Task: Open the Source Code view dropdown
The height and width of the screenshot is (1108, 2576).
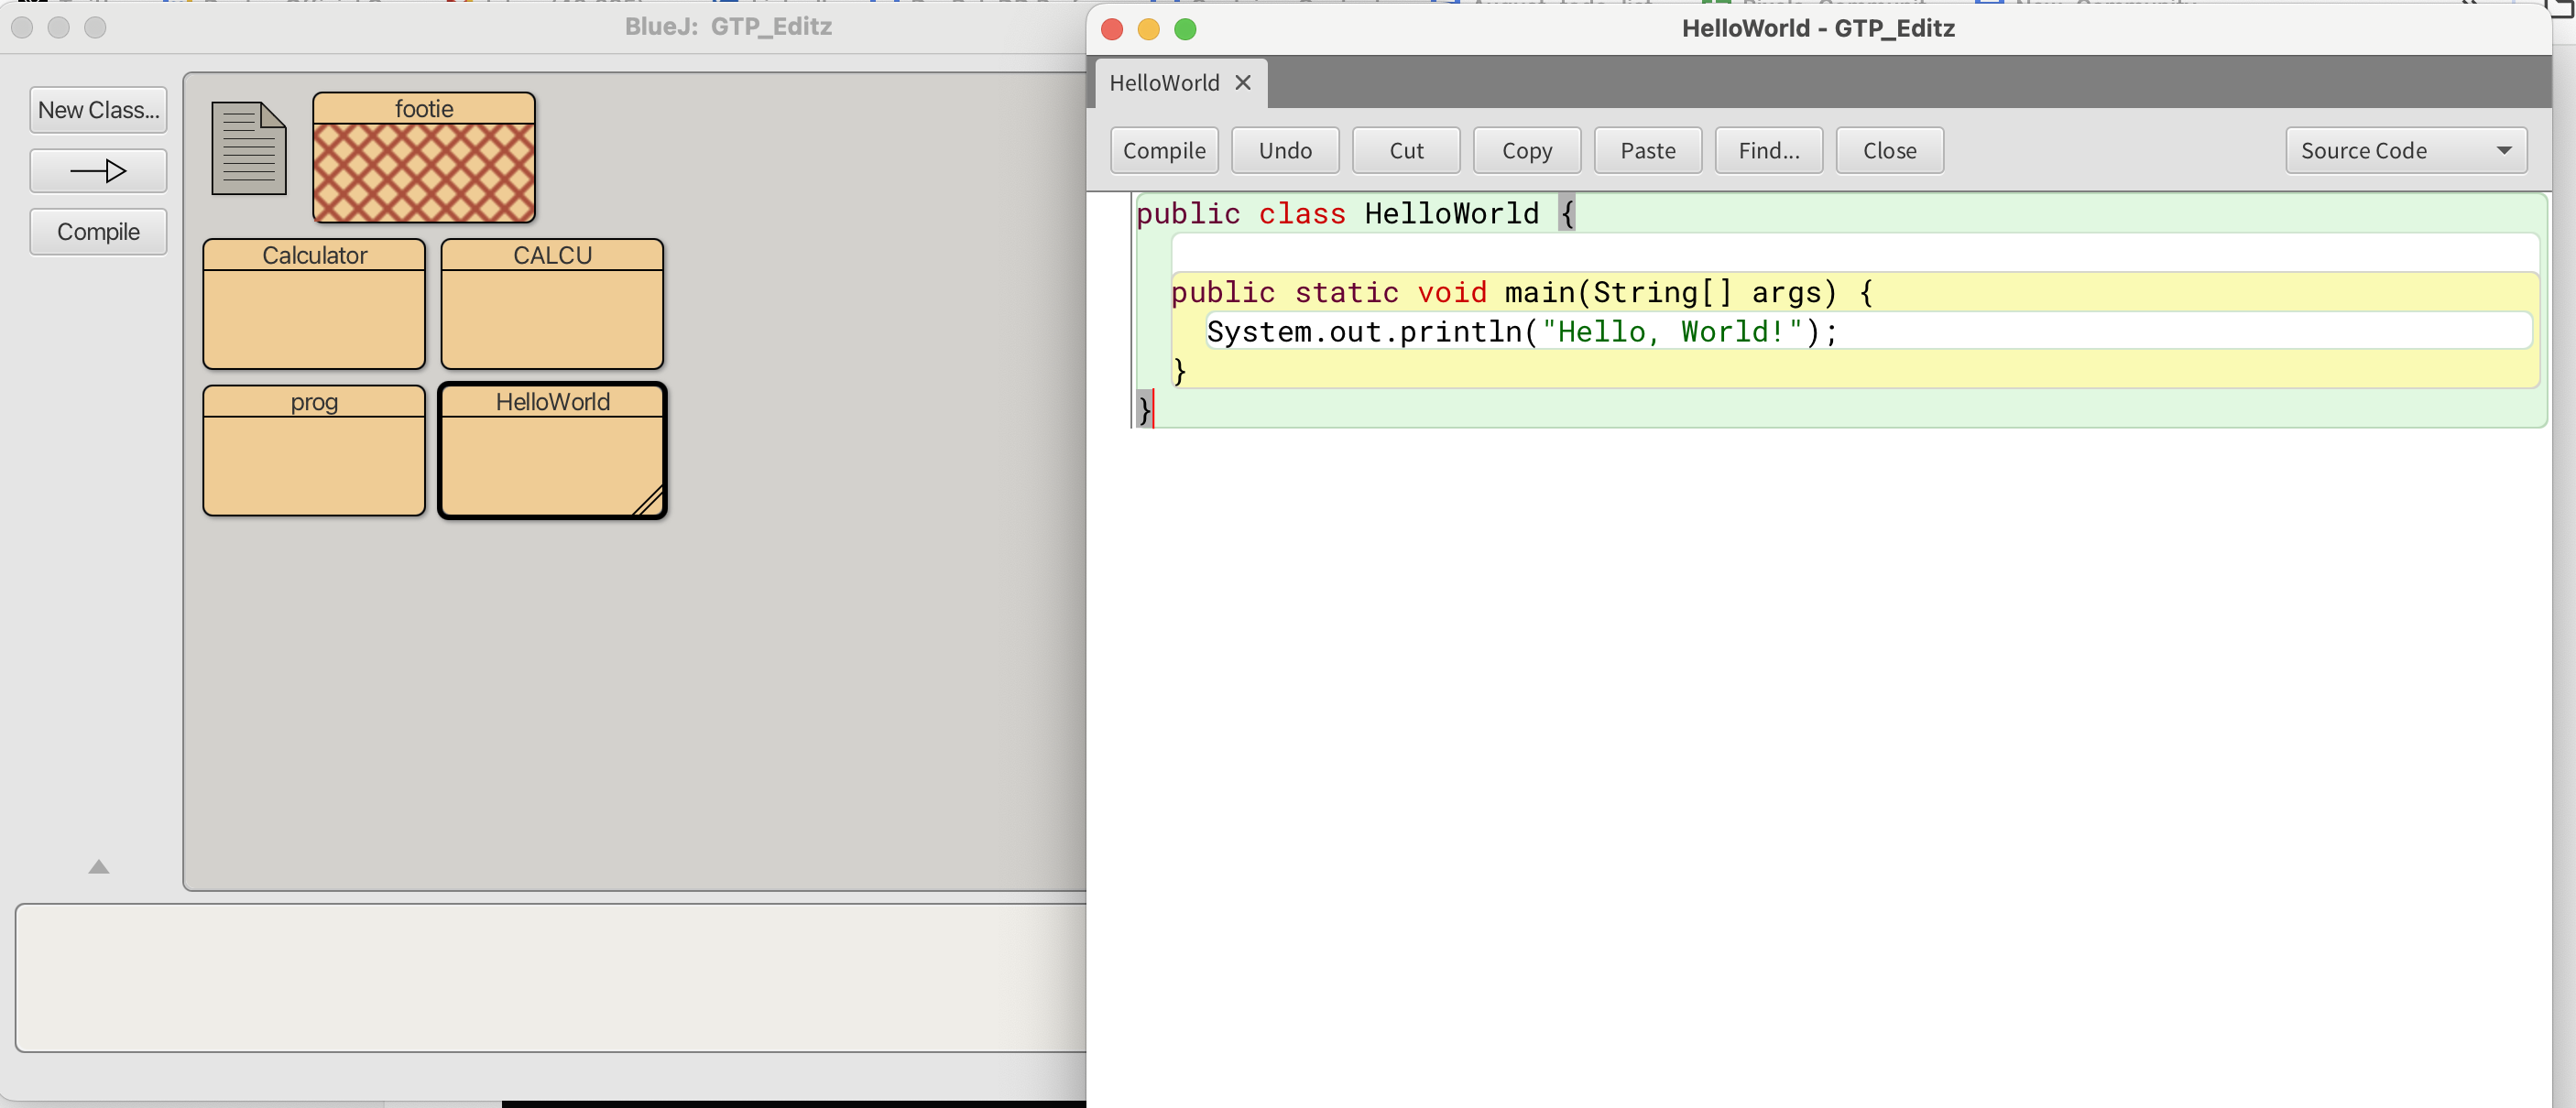Action: (2405, 151)
